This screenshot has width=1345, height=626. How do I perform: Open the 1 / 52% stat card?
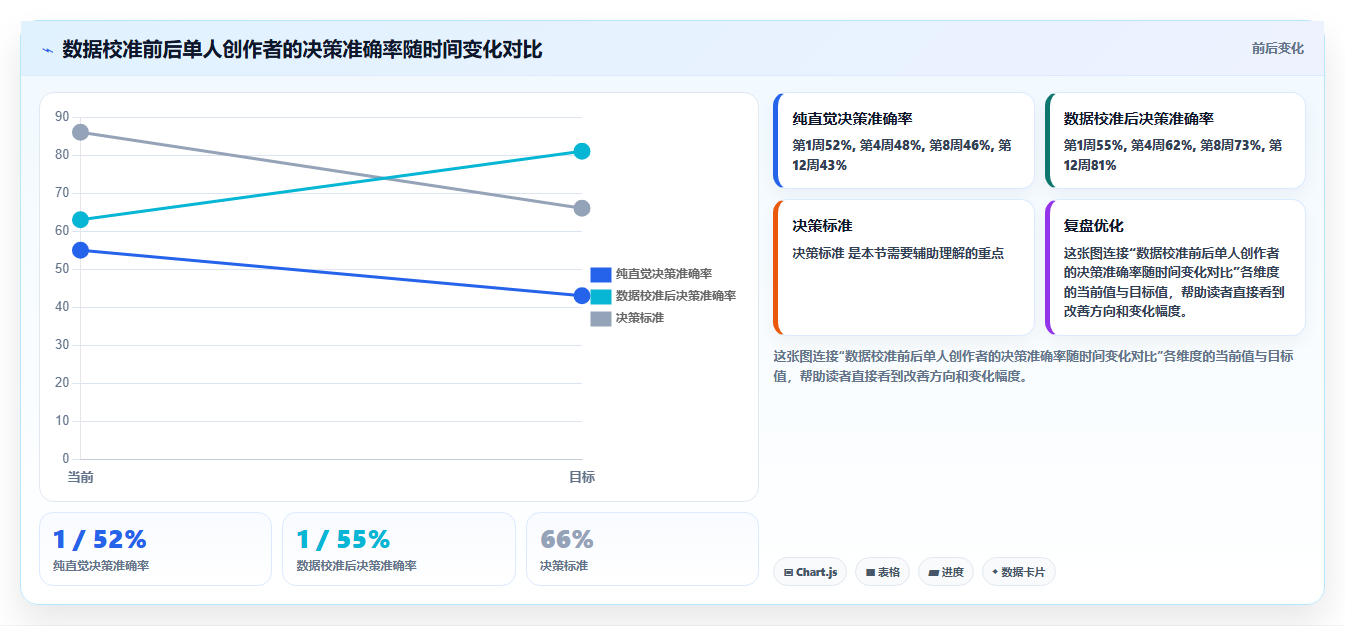click(x=155, y=549)
